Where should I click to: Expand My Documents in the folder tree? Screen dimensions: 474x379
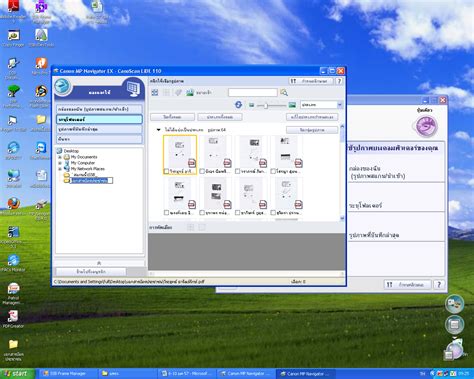60,157
